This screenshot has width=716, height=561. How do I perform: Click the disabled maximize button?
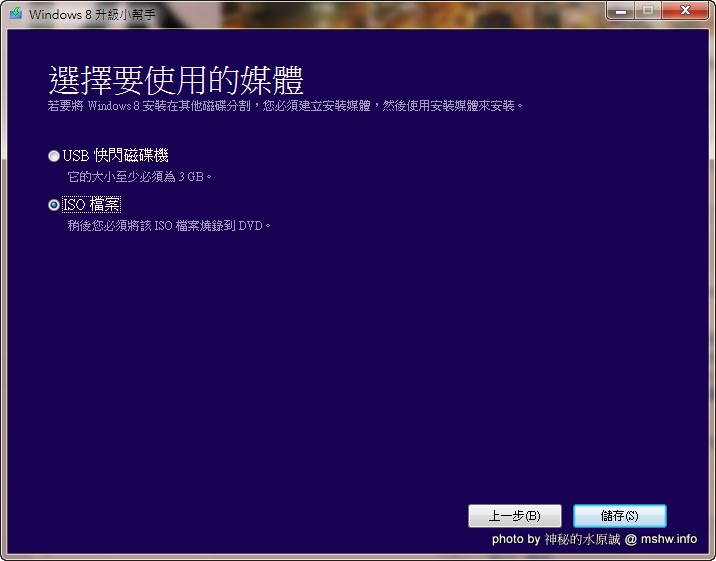tap(648, 10)
